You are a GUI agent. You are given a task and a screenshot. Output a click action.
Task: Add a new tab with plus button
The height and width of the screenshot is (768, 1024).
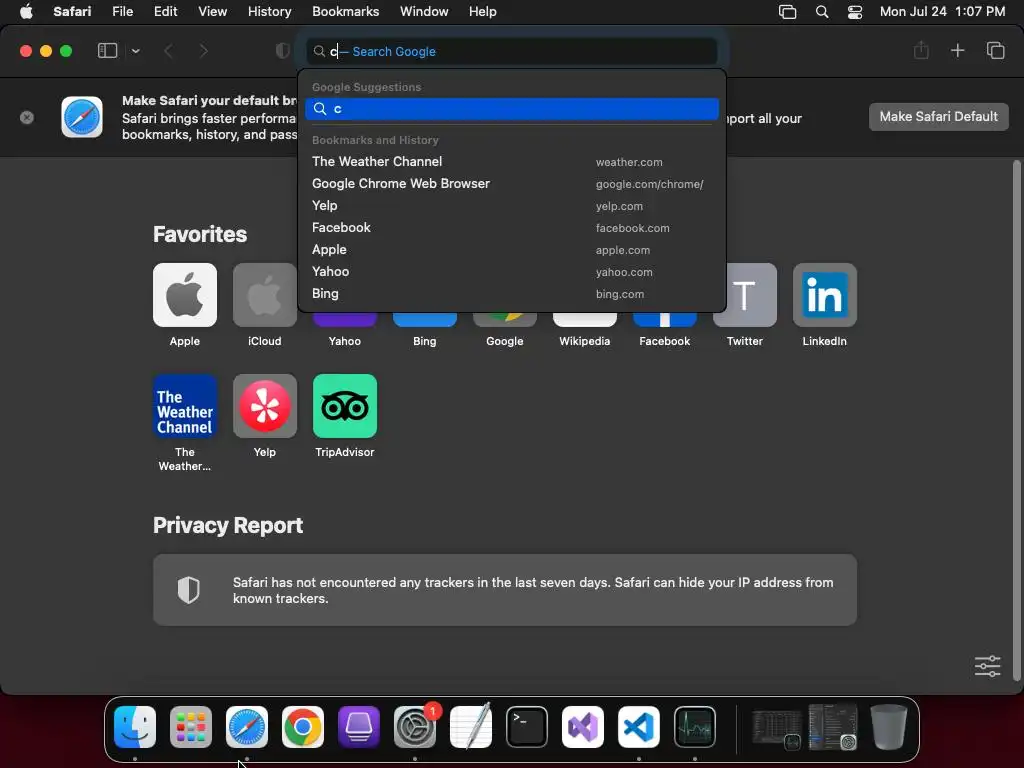[x=957, y=50]
